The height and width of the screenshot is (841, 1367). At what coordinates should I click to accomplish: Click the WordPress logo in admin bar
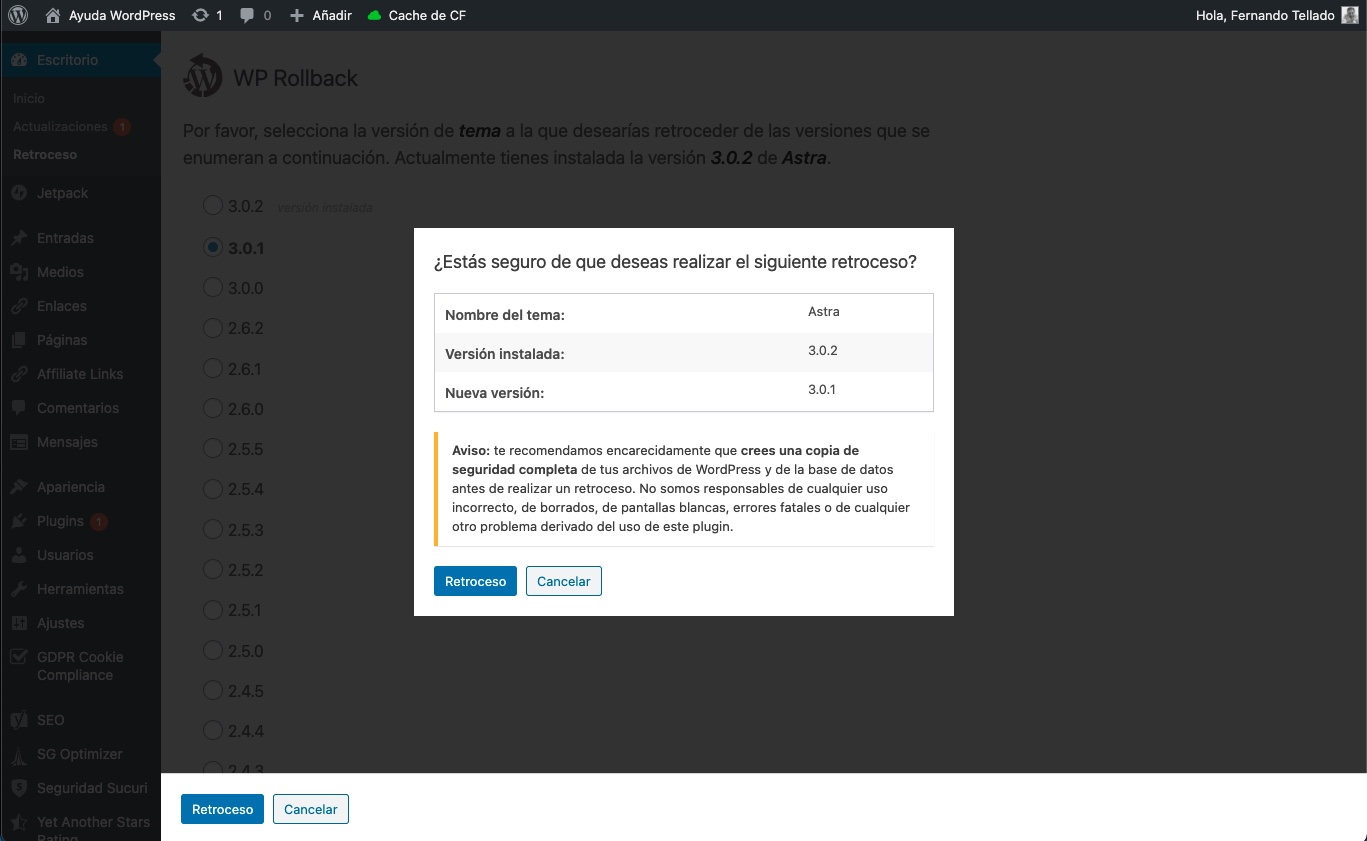pos(18,15)
